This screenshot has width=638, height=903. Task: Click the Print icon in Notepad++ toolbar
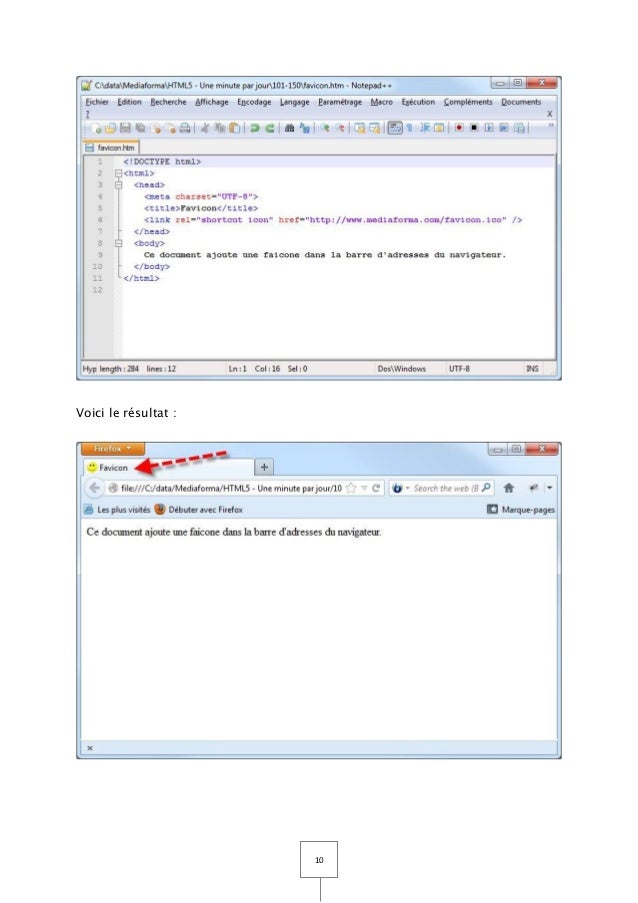pos(185,128)
